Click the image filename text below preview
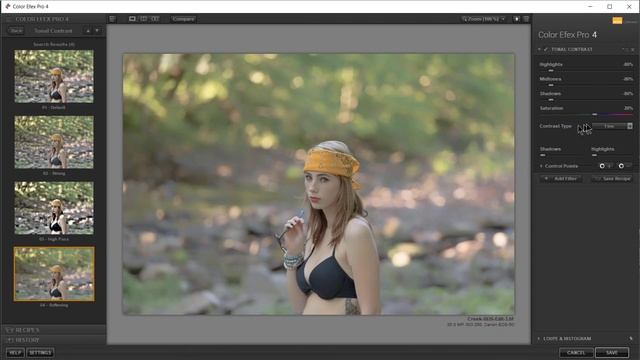The height and width of the screenshot is (360, 640). tap(490, 319)
